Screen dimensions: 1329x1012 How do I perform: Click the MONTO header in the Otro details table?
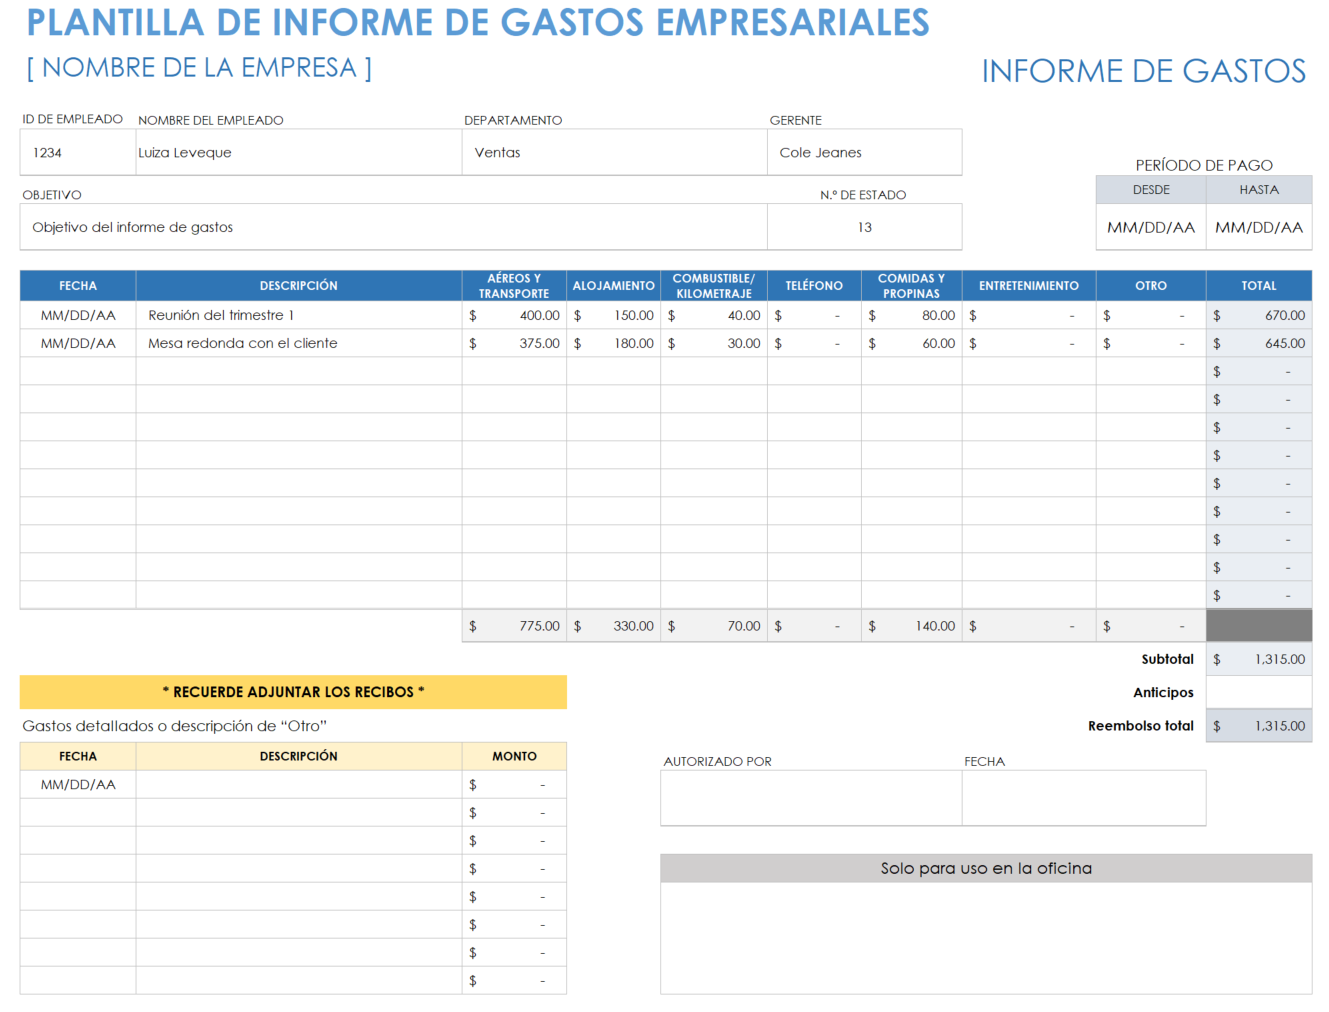point(514,756)
